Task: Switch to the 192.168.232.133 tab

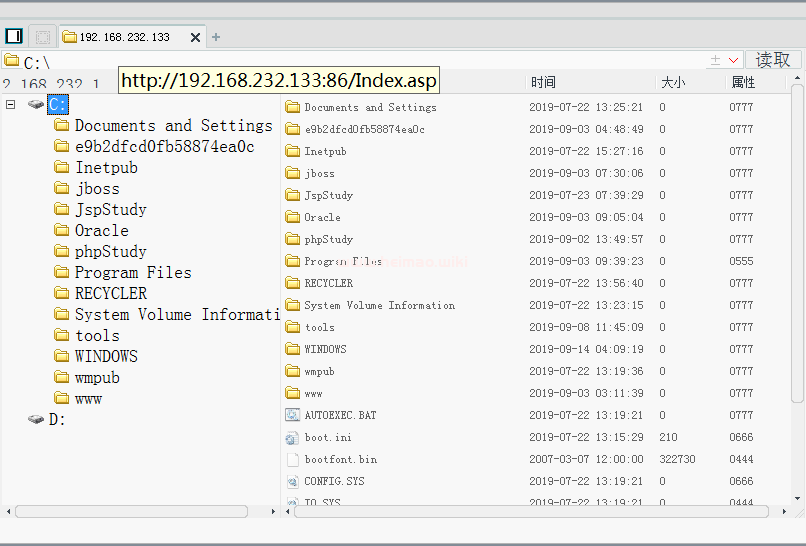Action: tap(124, 37)
